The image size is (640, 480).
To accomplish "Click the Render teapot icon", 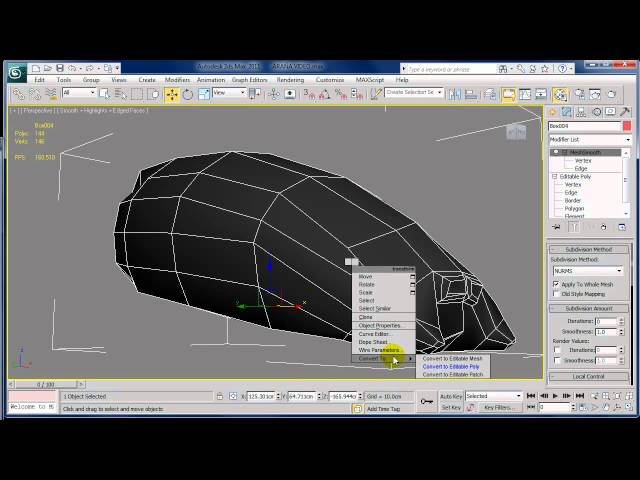I will pos(611,95).
